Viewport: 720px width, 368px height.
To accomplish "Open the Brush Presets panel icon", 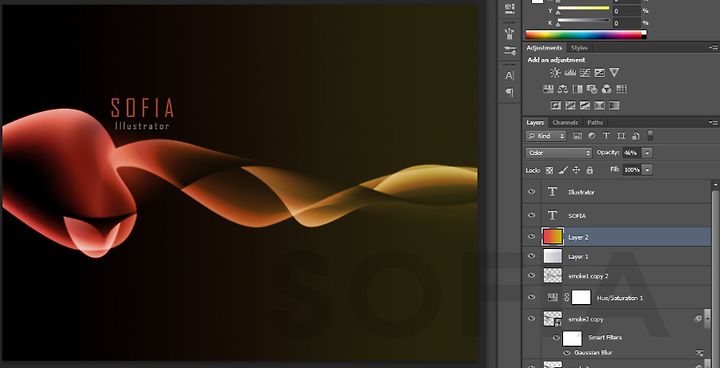I will click(x=510, y=34).
